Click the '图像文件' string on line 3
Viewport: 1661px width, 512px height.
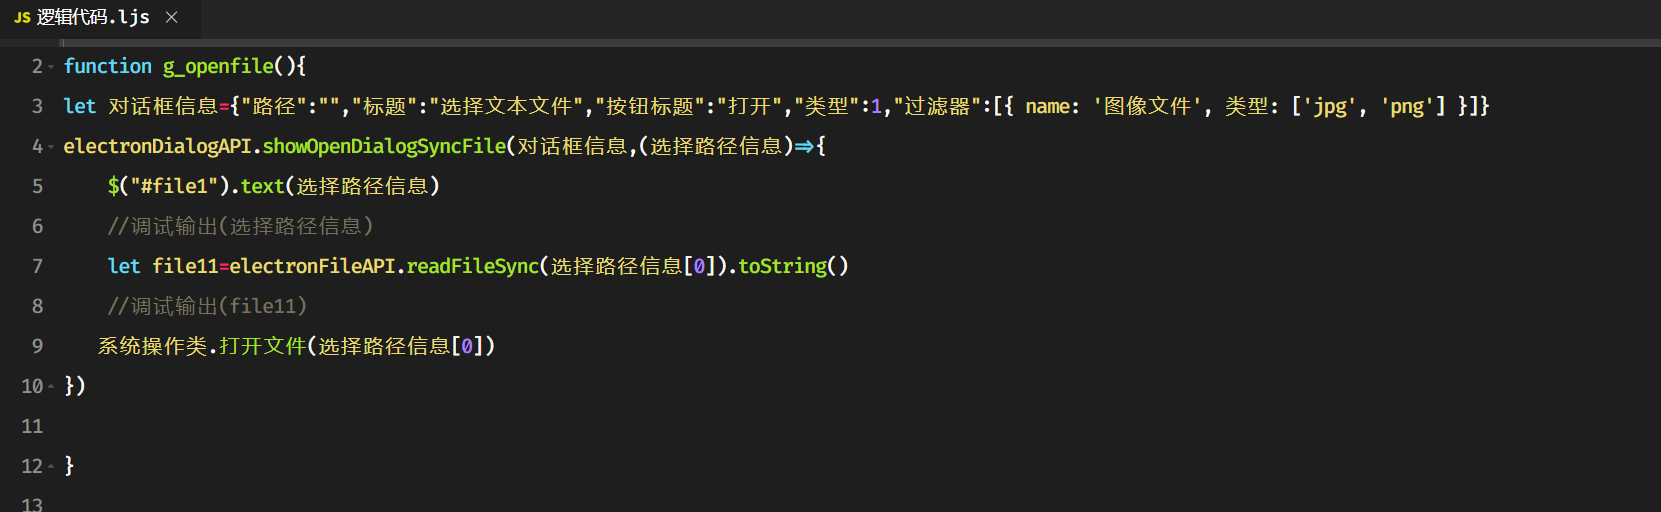(1148, 106)
